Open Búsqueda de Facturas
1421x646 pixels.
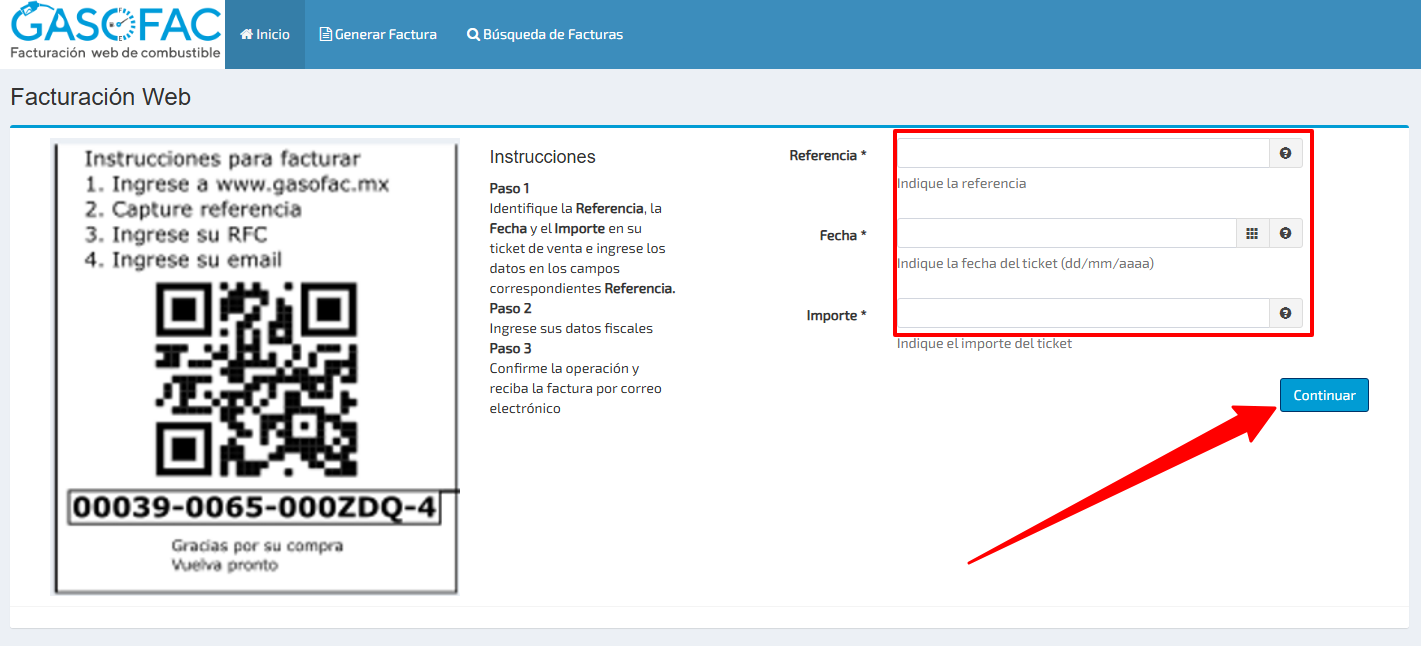545,34
